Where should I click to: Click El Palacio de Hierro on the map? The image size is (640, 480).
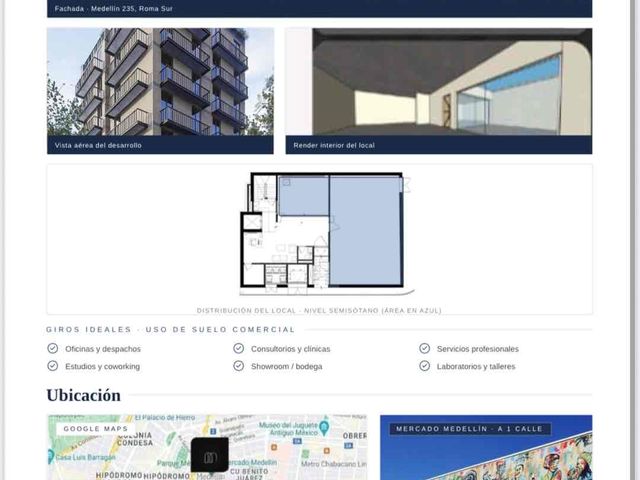(x=166, y=418)
